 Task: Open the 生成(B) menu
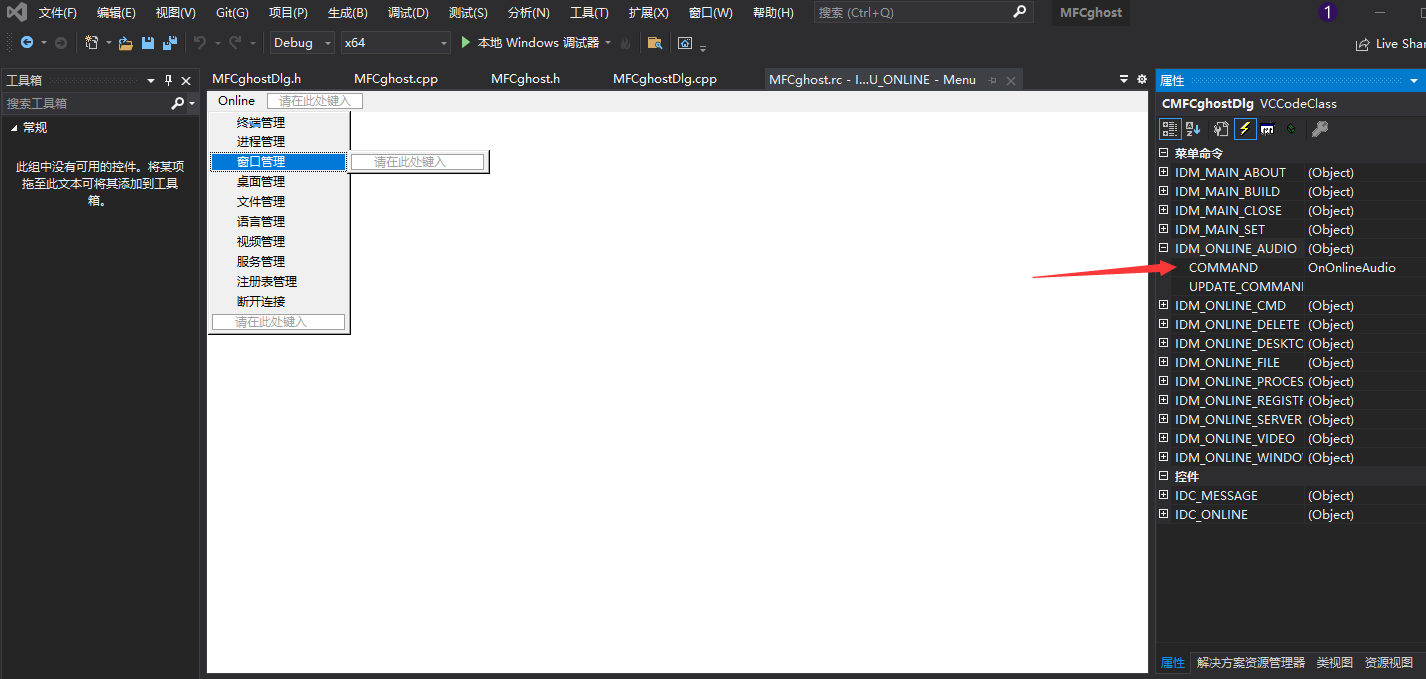point(348,13)
